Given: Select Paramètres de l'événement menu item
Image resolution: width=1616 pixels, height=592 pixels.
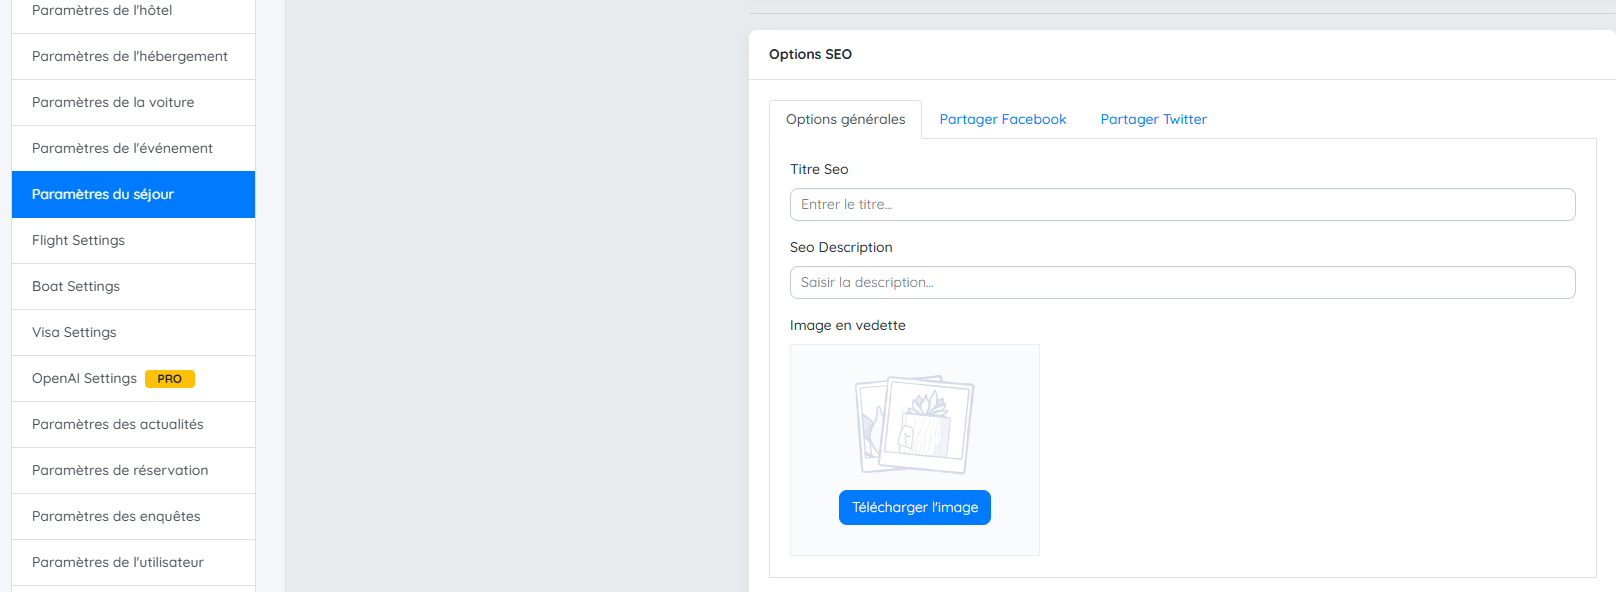Looking at the screenshot, I should (x=122, y=149).
